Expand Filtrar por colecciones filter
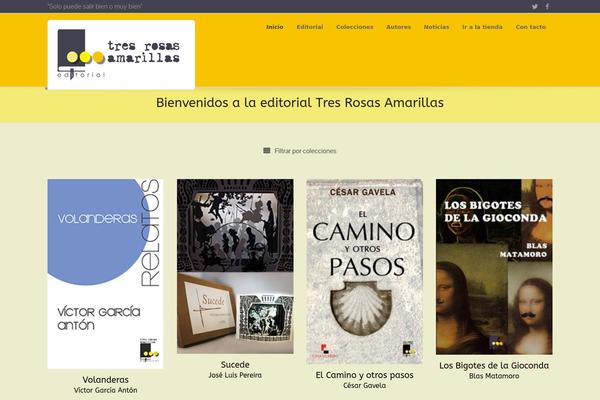The image size is (600, 400). tap(300, 151)
